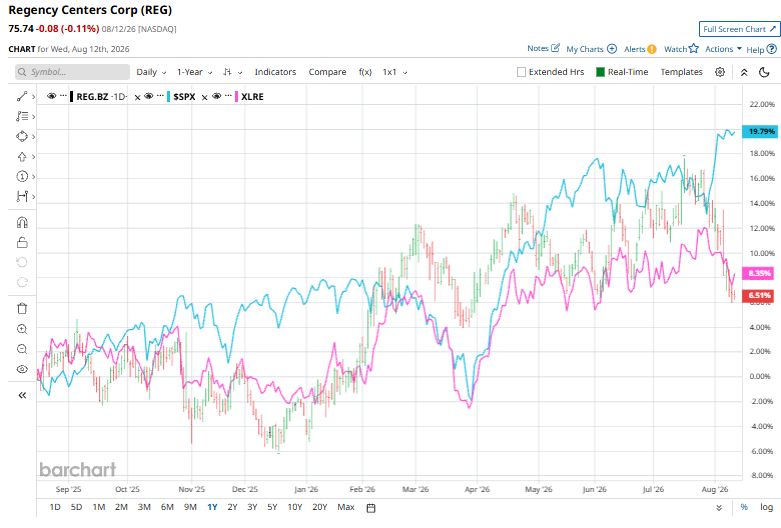
Task: Enable Extended Hrs checkbox
Action: (x=521, y=72)
